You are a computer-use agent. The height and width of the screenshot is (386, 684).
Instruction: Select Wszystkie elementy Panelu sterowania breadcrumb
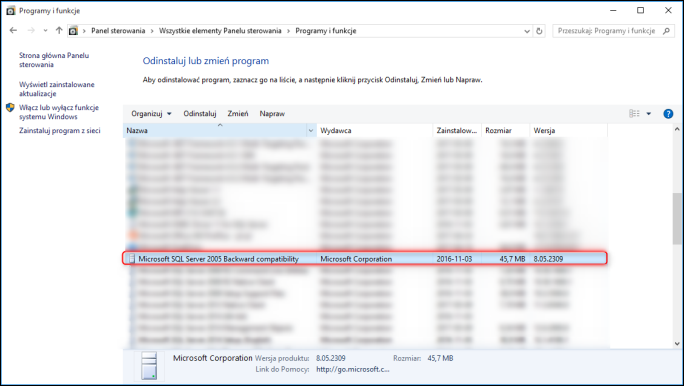coord(220,31)
